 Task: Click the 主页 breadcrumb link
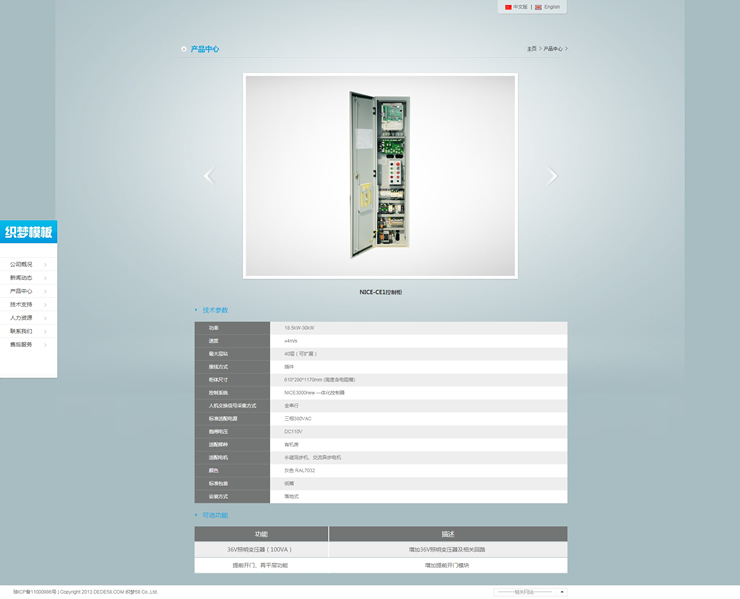(x=532, y=48)
